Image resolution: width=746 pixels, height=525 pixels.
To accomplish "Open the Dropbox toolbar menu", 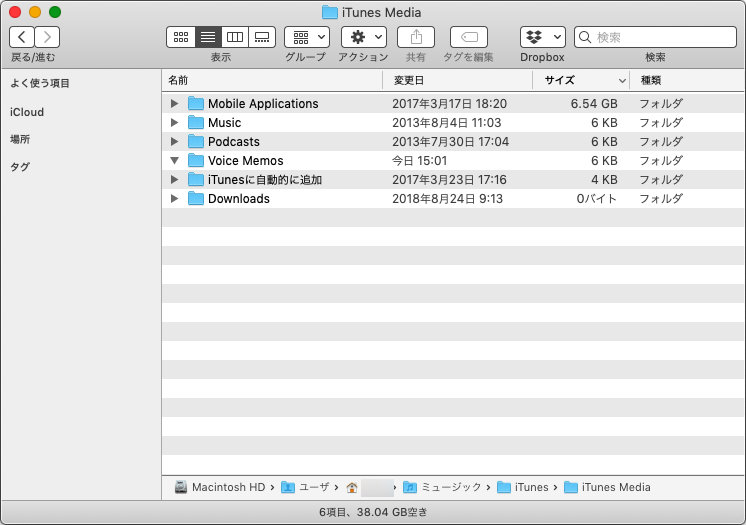I will [543, 37].
